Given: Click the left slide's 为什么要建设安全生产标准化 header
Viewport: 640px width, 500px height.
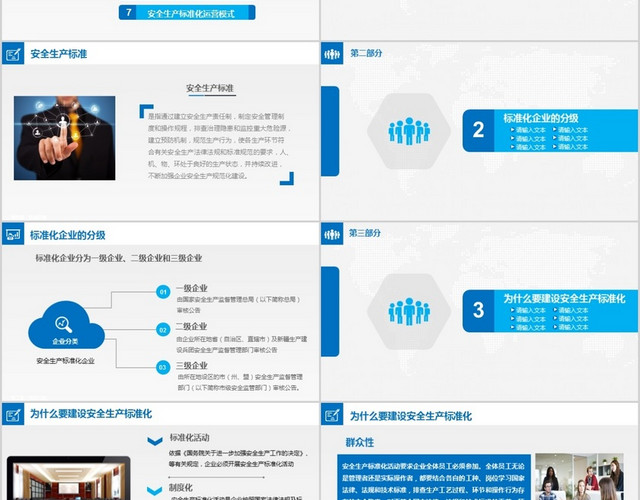Looking at the screenshot, I should point(91,414).
